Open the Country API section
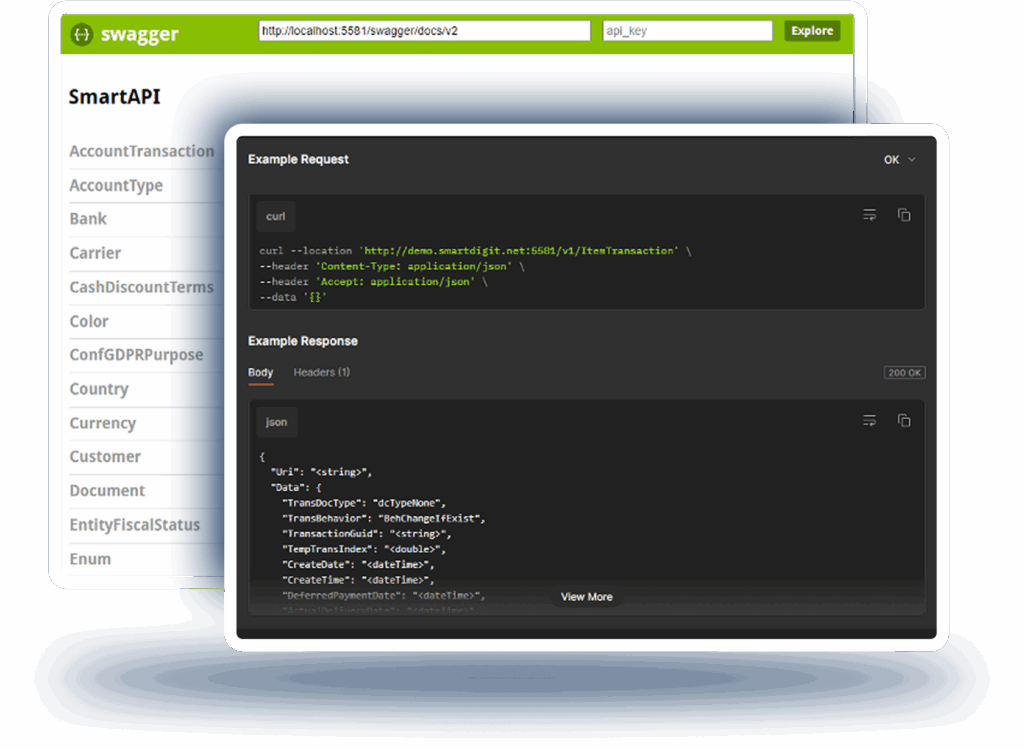 [99, 389]
